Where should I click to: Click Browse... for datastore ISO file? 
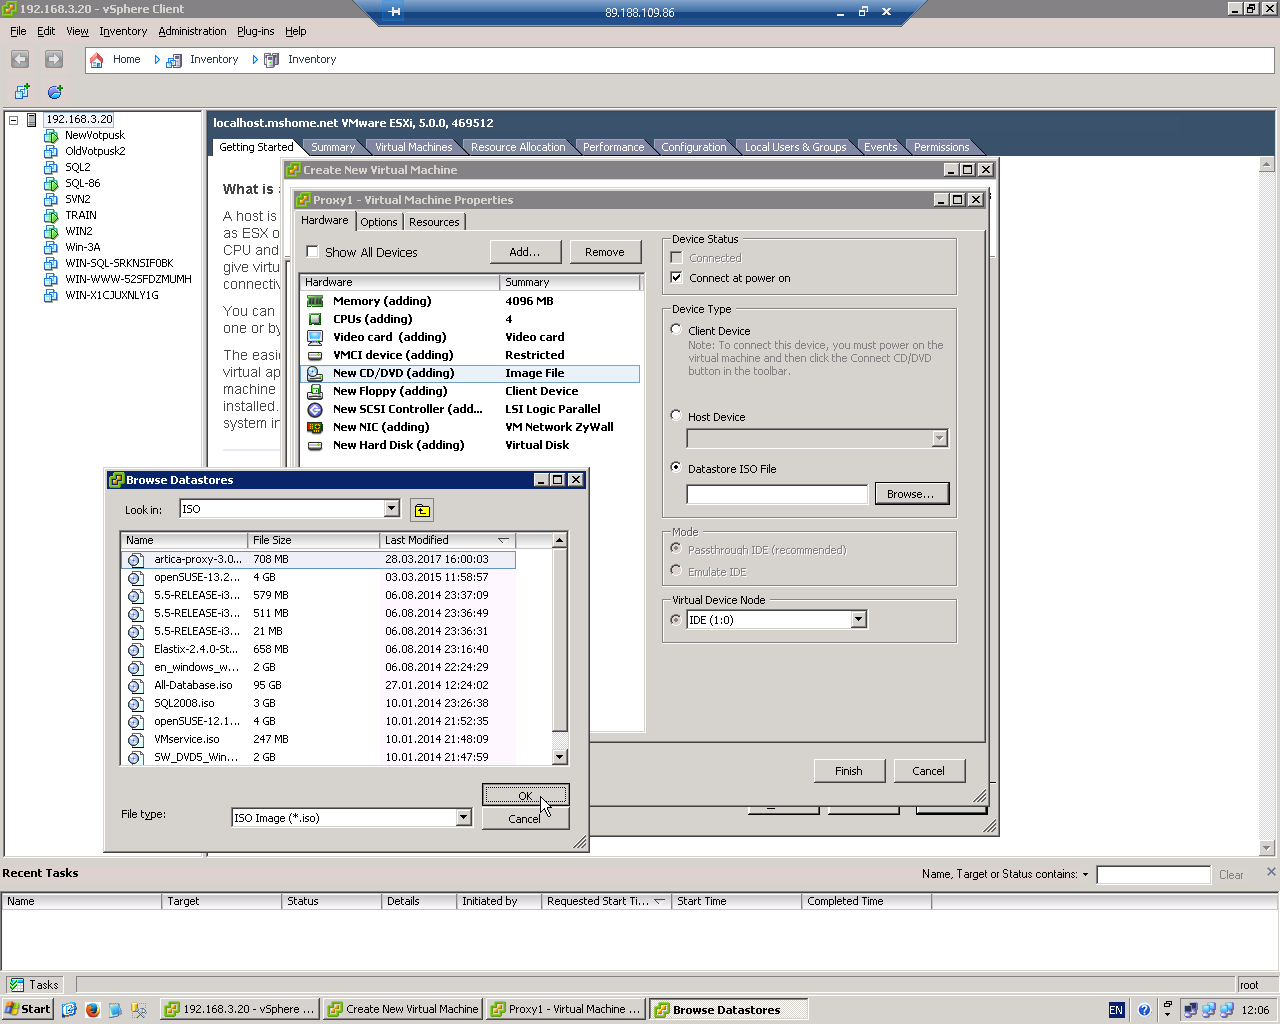911,494
